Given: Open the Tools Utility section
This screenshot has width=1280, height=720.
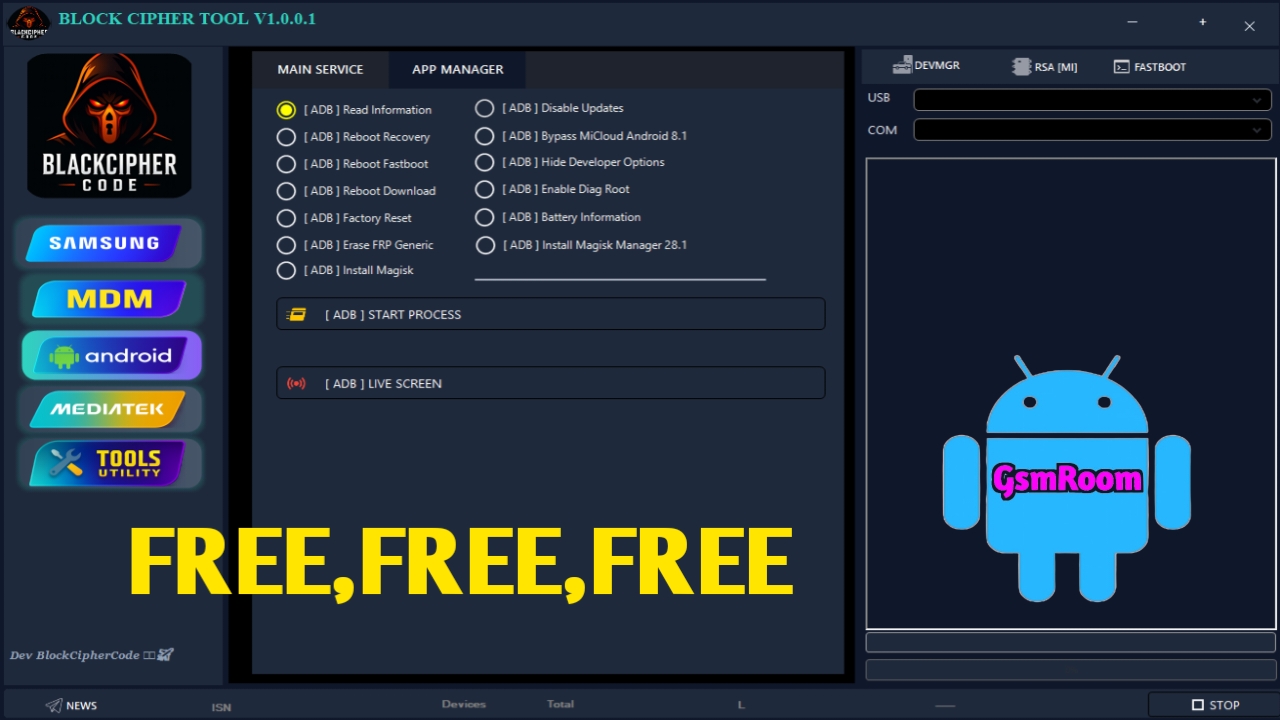Looking at the screenshot, I should coord(108,464).
